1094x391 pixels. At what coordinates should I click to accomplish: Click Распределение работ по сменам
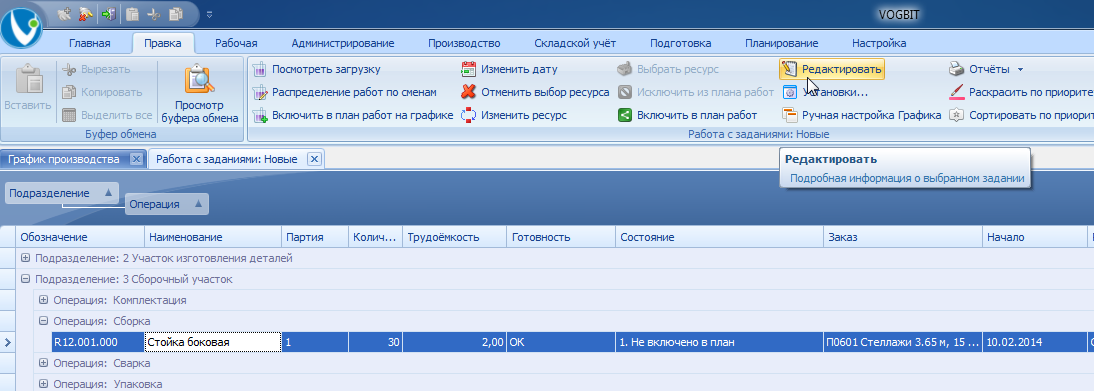[344, 92]
